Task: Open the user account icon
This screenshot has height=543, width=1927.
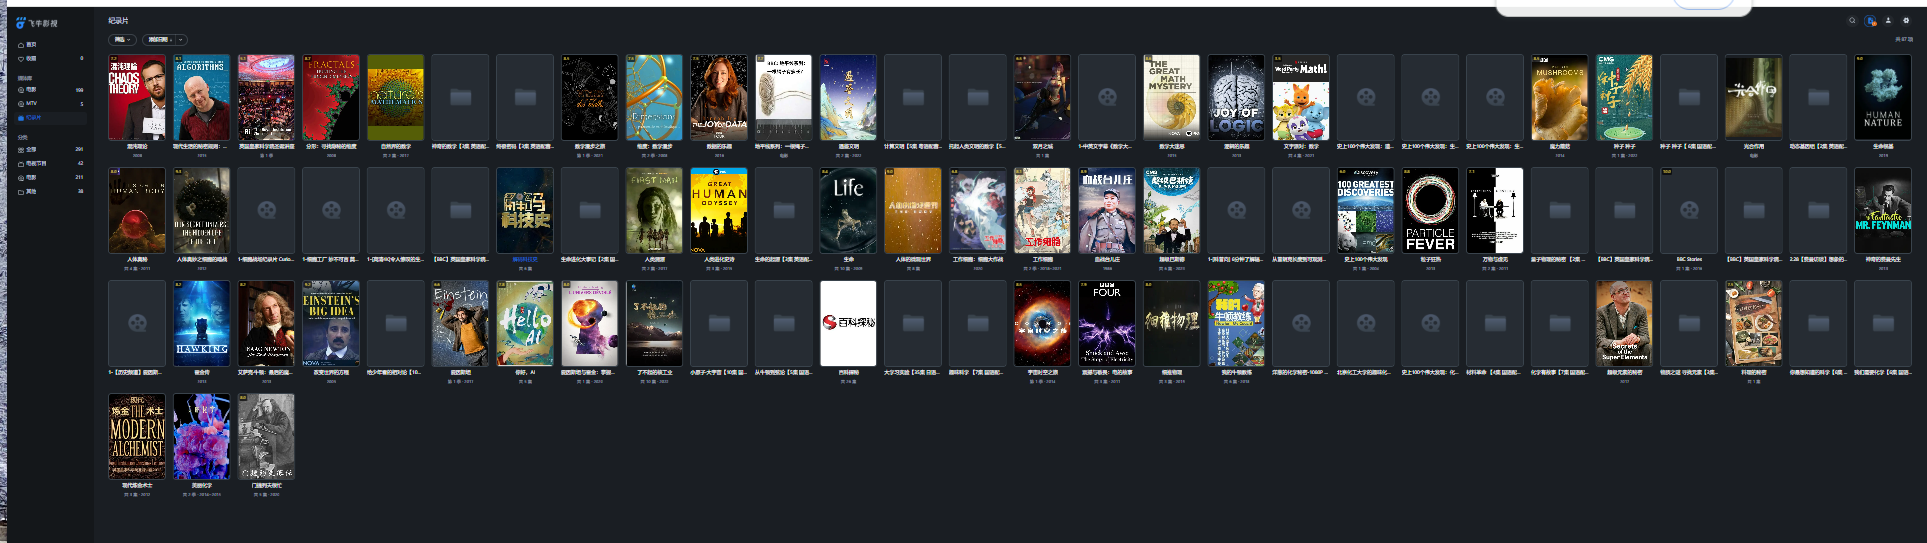Action: (x=1888, y=20)
